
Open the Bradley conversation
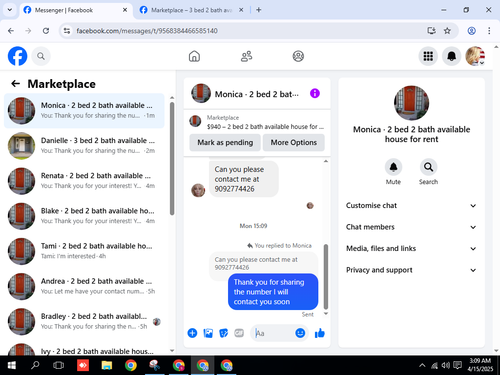(x=84, y=321)
